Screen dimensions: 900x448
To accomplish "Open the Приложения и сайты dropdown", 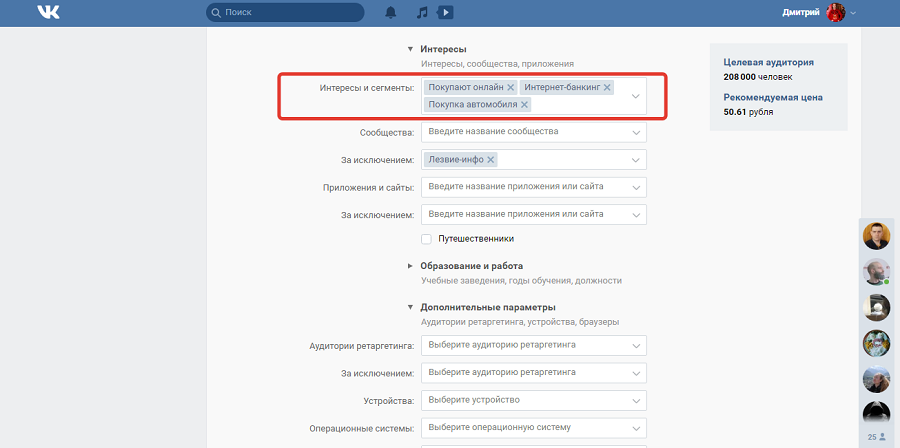I will click(534, 187).
